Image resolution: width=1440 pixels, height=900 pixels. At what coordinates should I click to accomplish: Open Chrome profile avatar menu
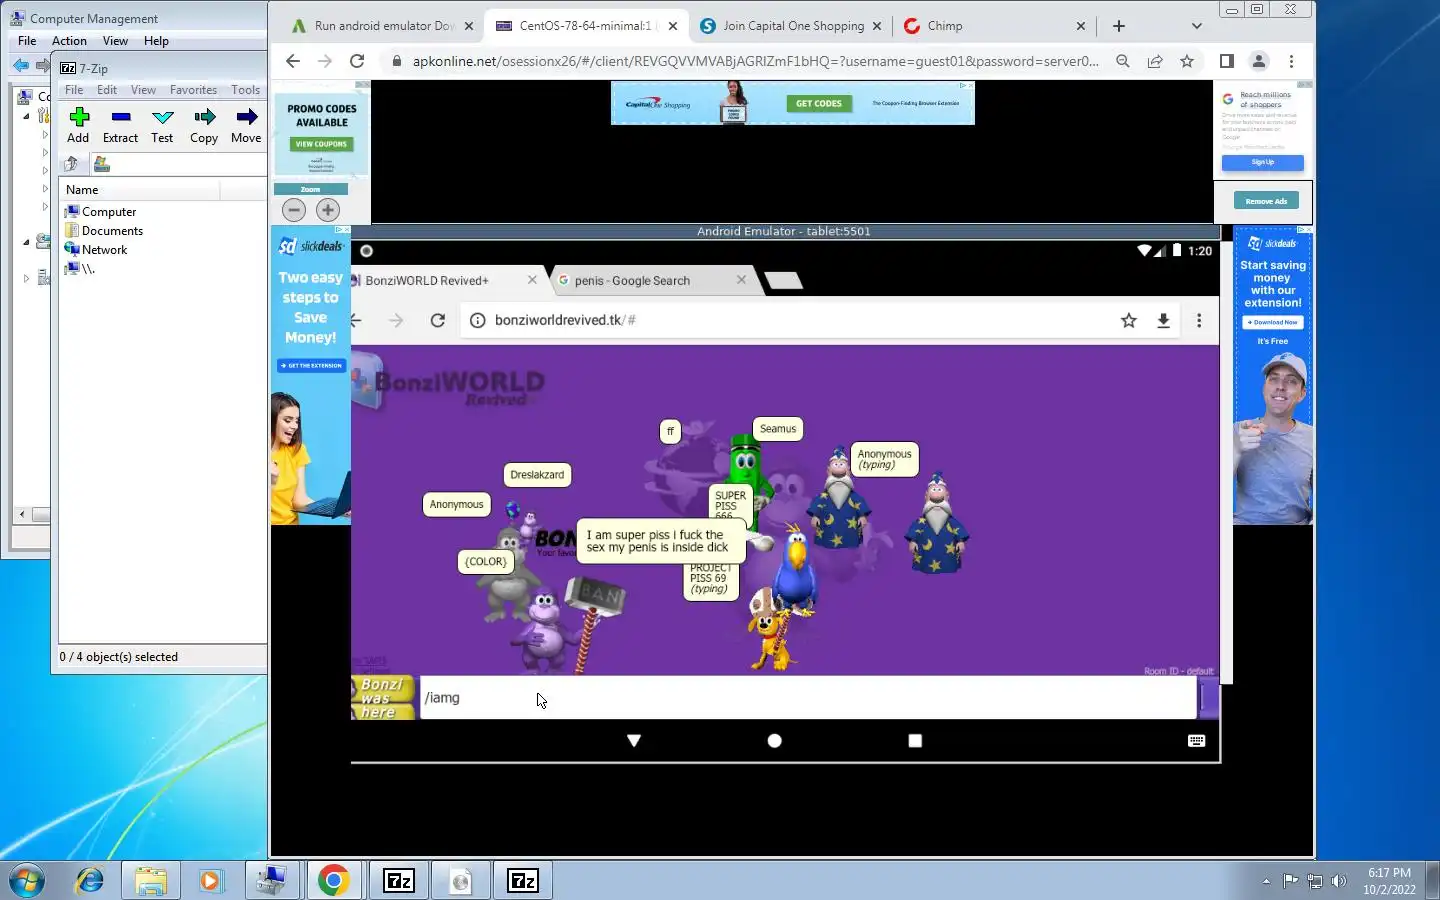pyautogui.click(x=1259, y=61)
